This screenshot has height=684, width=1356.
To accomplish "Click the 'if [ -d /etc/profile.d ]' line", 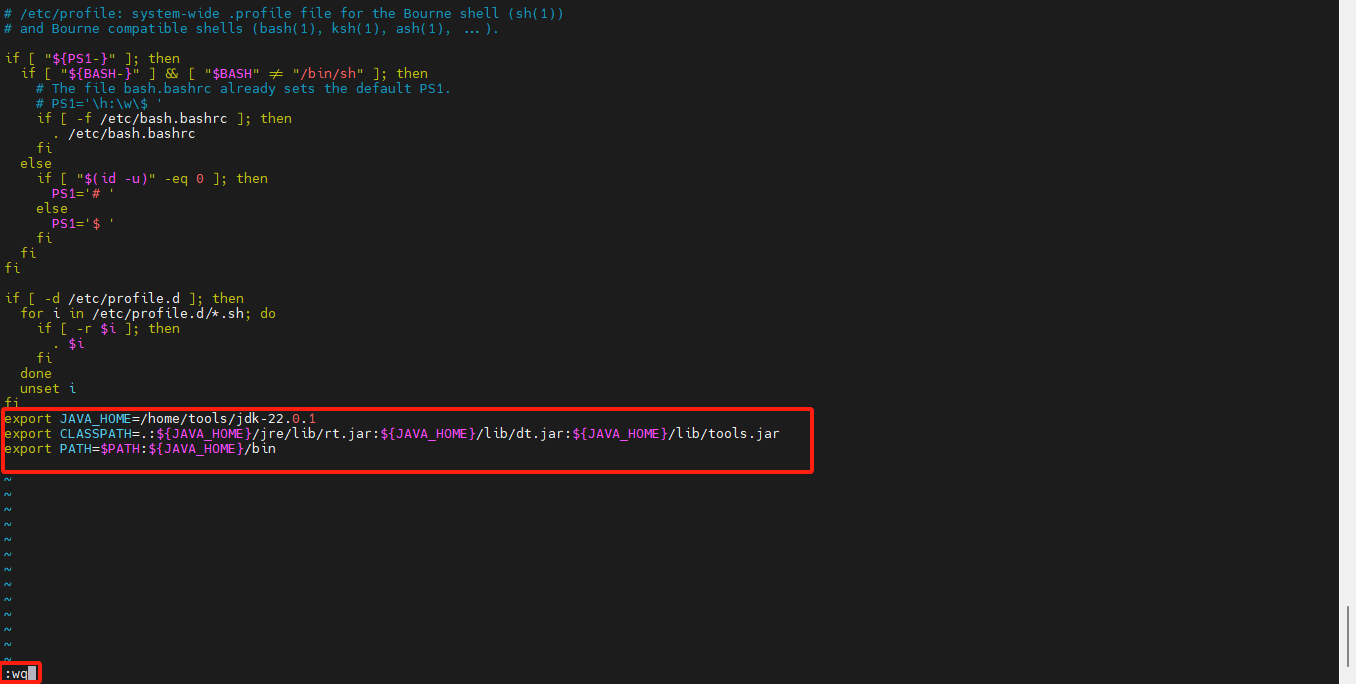I will (x=124, y=298).
